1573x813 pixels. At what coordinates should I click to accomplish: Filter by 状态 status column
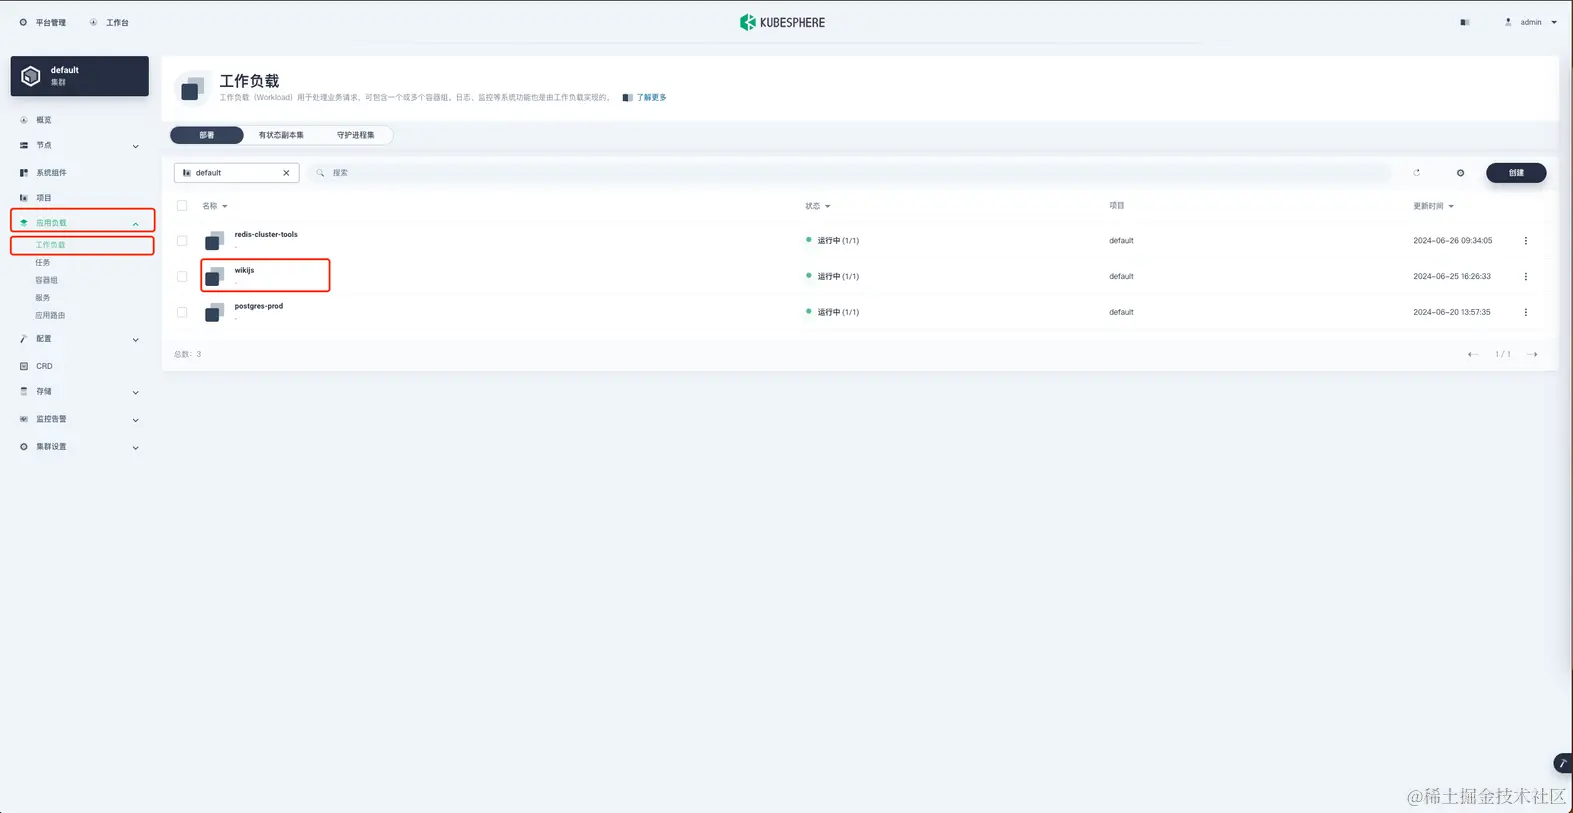pyautogui.click(x=817, y=206)
